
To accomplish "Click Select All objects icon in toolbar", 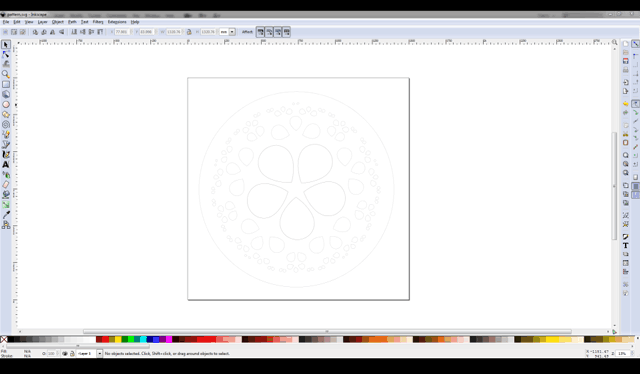I will 5,32.
